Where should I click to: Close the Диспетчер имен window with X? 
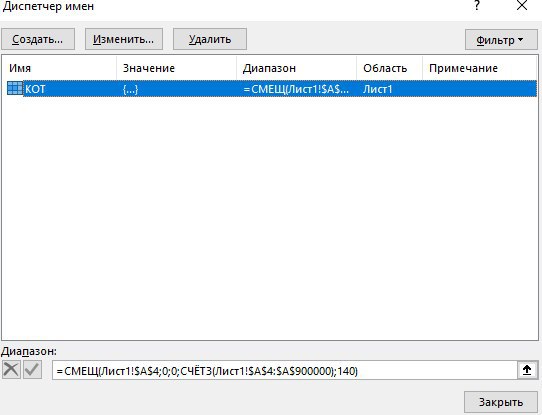coord(522,5)
